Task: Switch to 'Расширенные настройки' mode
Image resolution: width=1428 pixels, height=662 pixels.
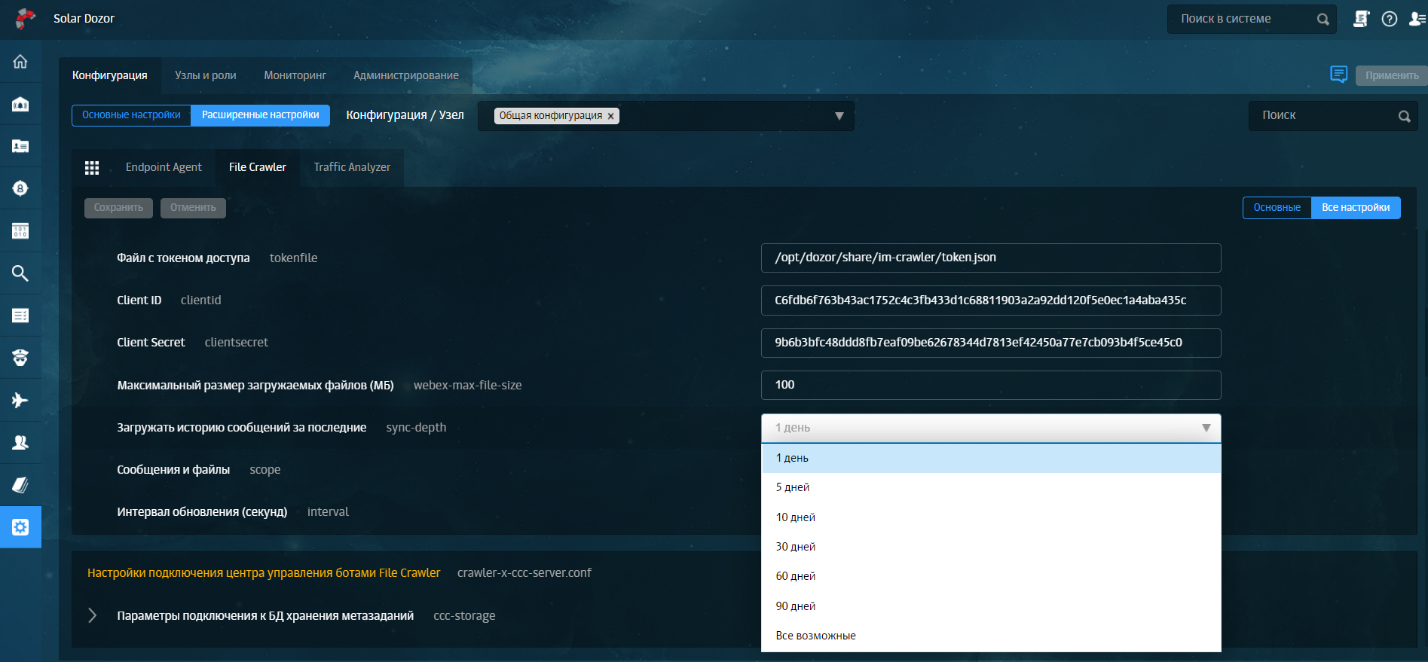Action: click(260, 115)
